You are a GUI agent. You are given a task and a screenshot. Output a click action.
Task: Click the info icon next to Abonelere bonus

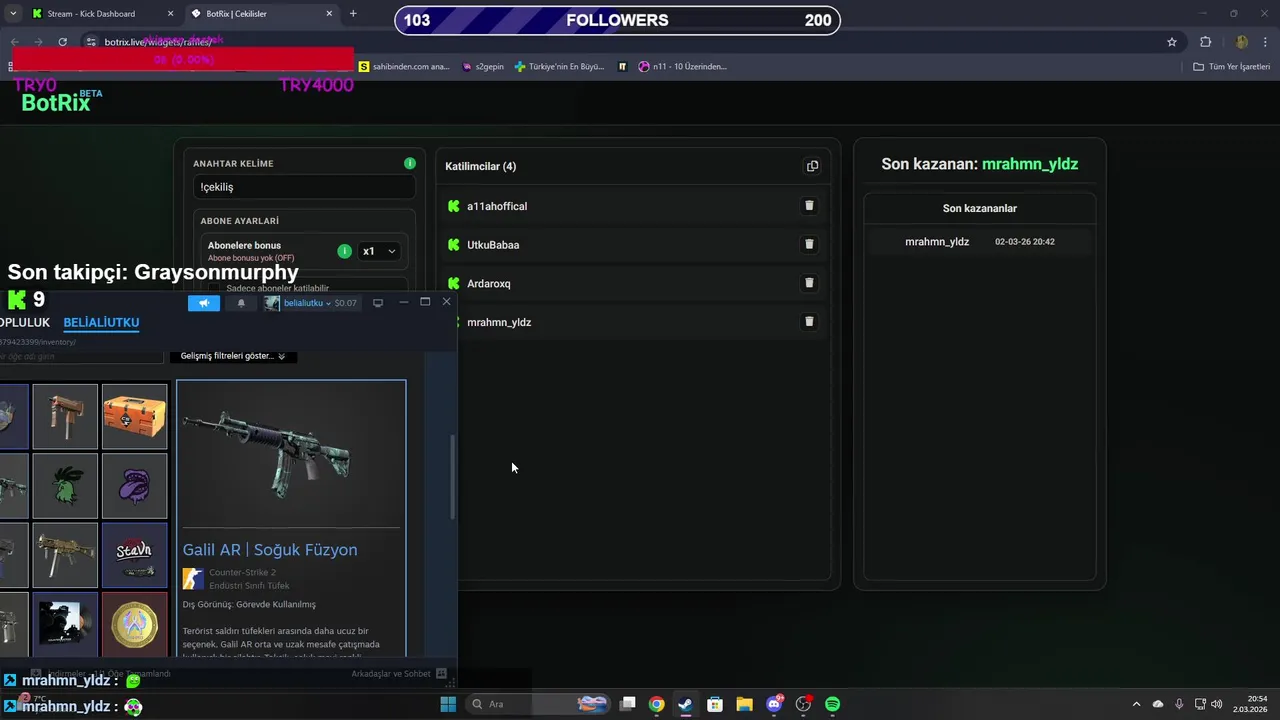pos(344,251)
